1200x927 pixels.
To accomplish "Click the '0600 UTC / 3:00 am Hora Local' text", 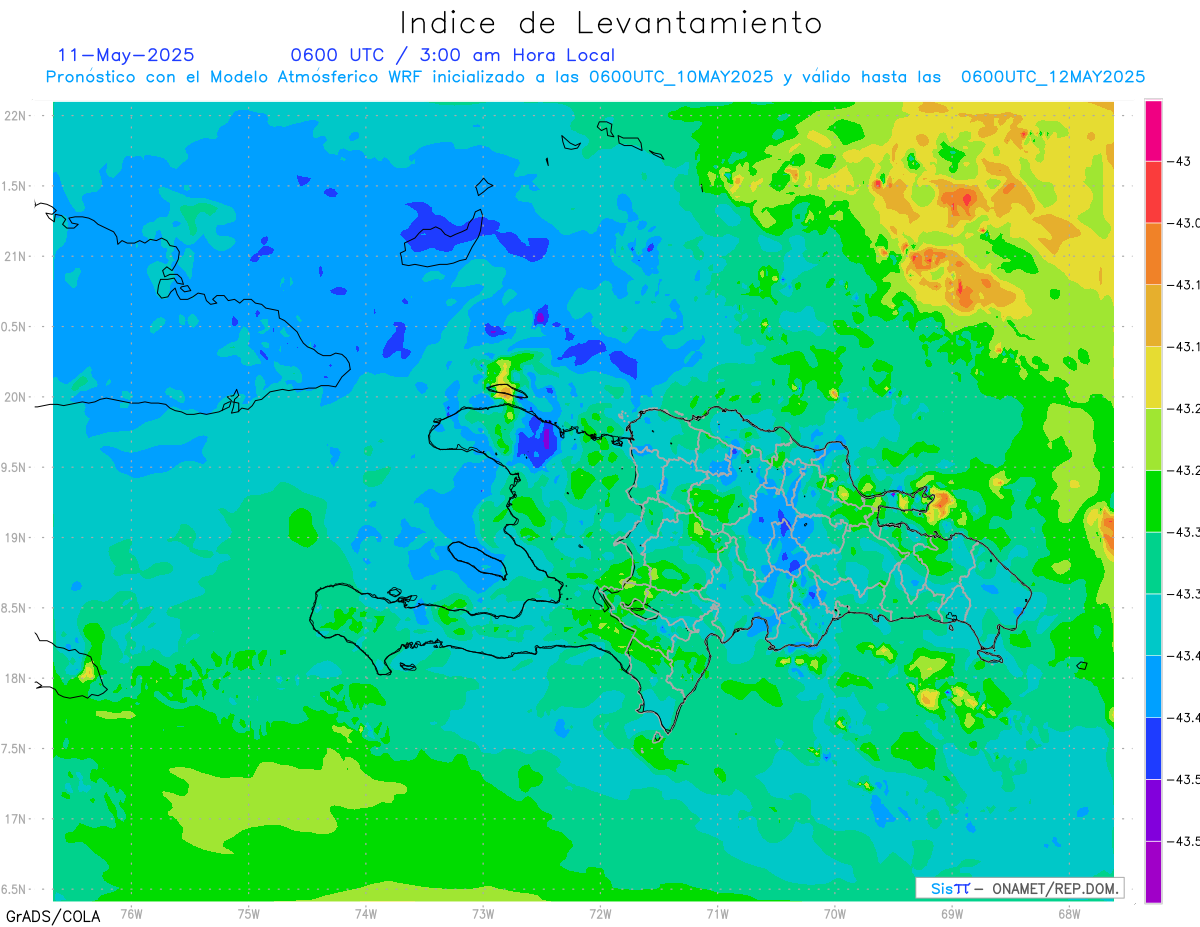I will click(453, 55).
